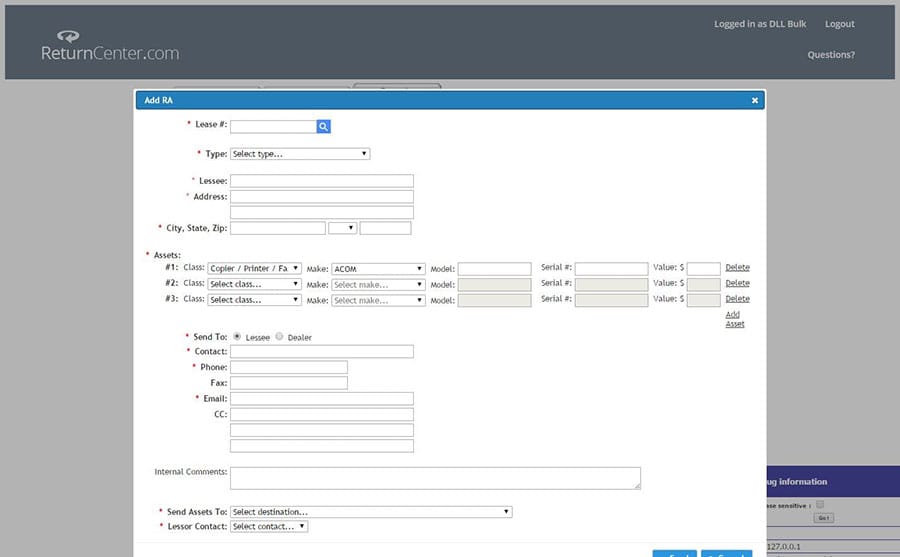The image size is (900, 557).
Task: Click the Add Asset link
Action: pos(735,319)
